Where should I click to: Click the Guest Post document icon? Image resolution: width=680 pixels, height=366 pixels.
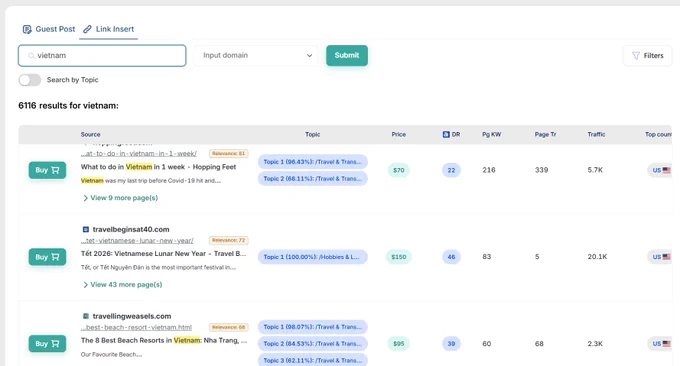pos(27,29)
